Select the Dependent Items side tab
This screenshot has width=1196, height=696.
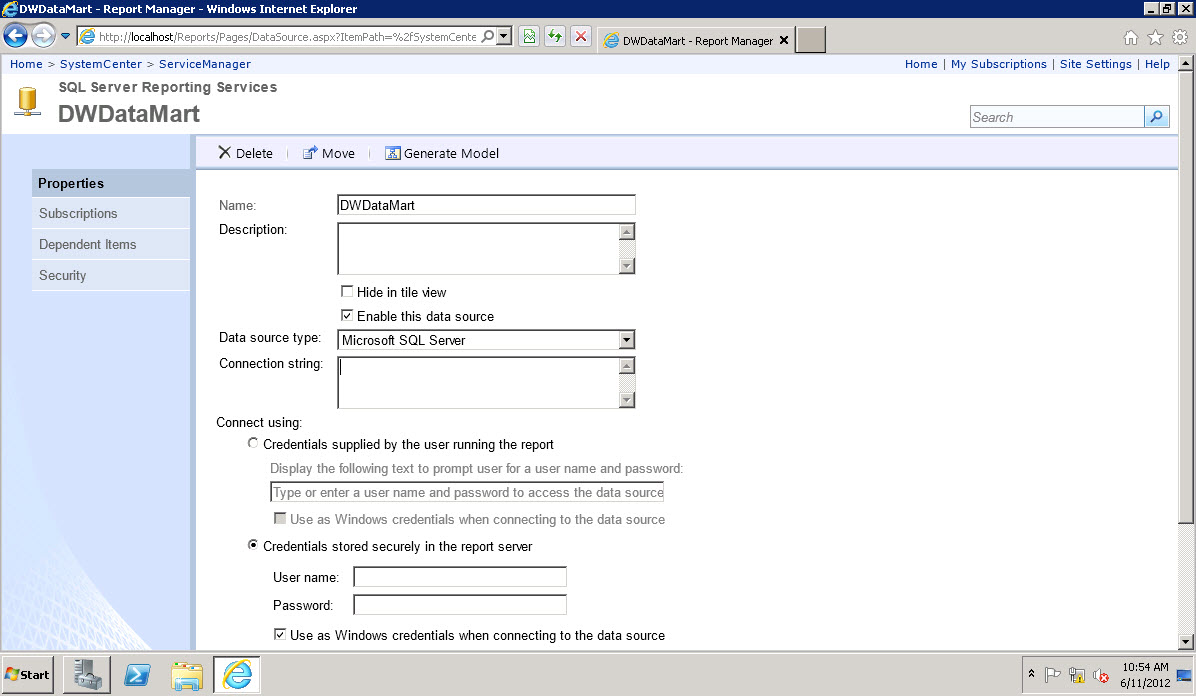click(111, 244)
